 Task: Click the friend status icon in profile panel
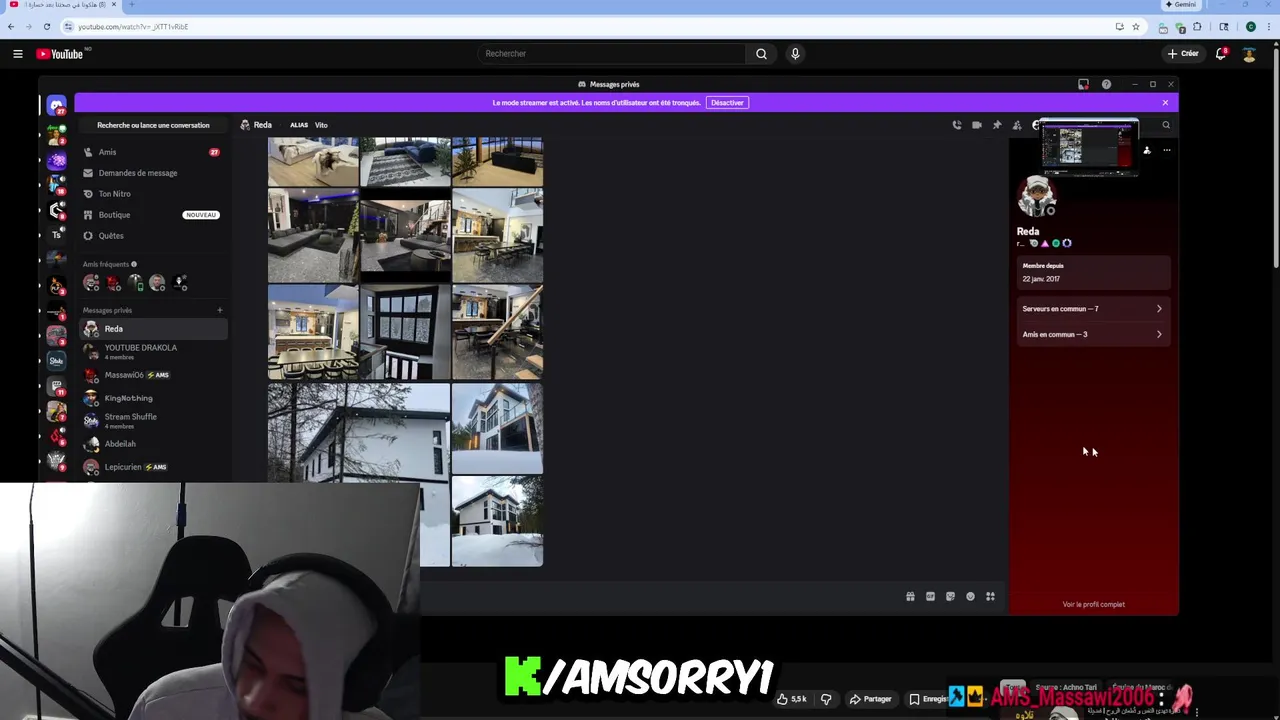point(1147,151)
